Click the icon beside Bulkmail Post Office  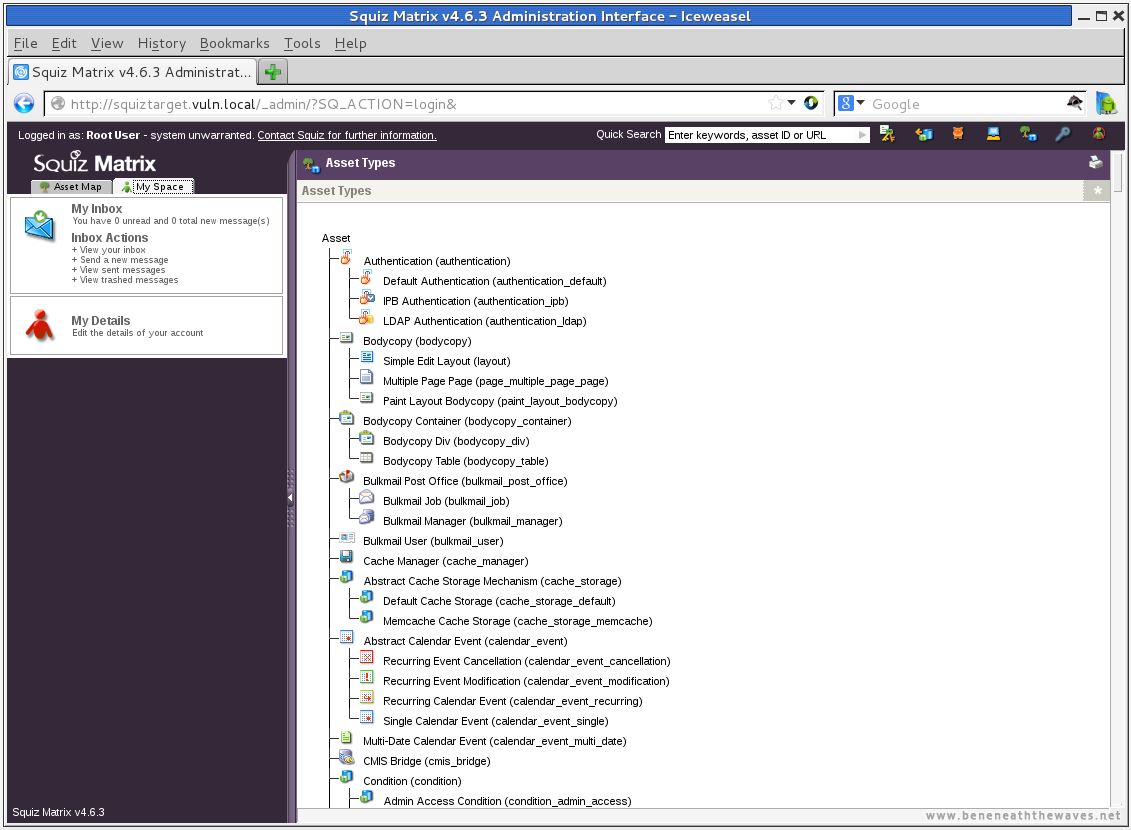[x=346, y=477]
